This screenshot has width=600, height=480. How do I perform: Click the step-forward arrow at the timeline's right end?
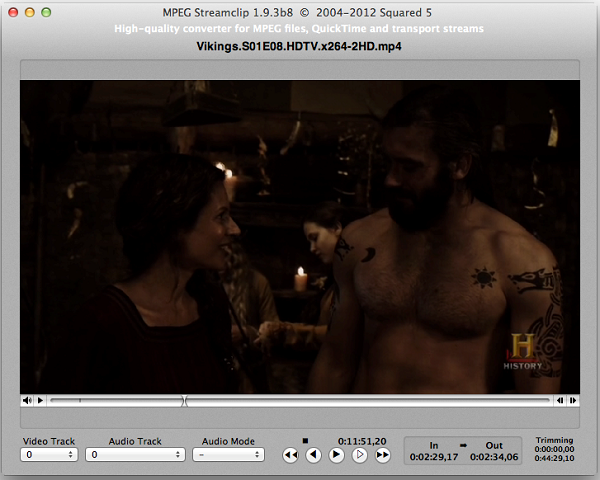click(x=573, y=401)
